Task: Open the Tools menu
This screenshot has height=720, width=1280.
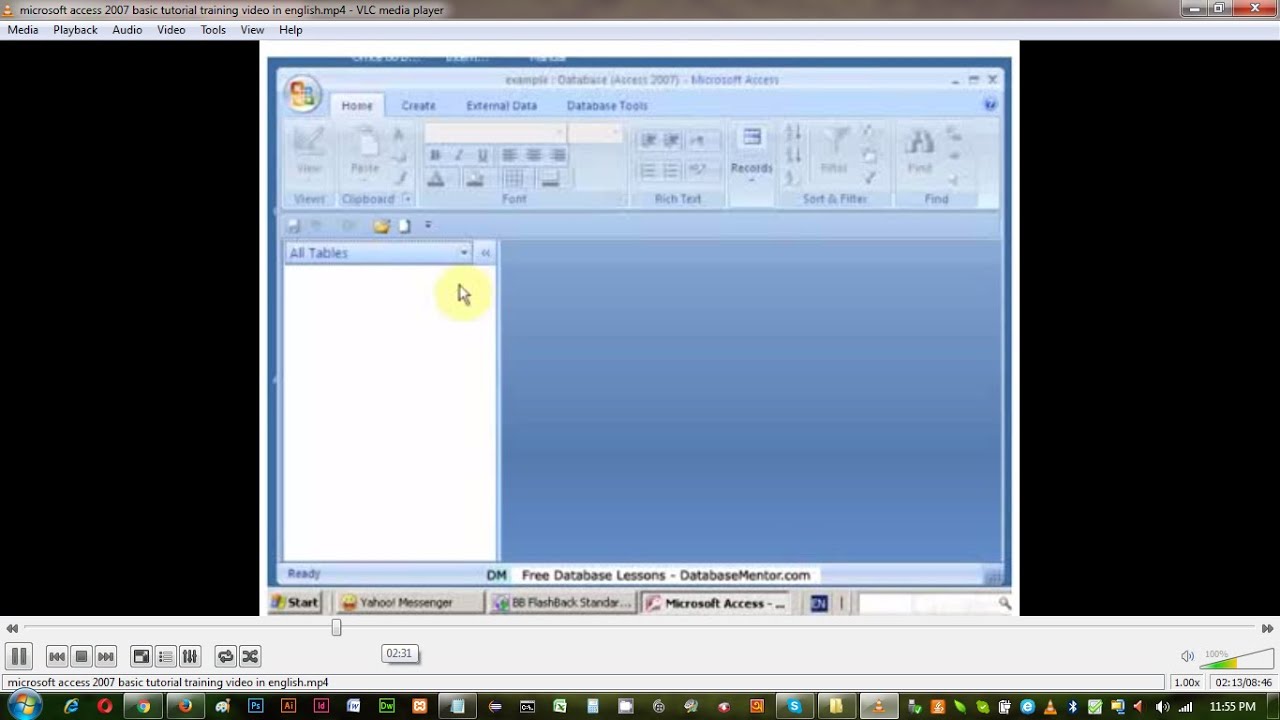Action: (213, 30)
